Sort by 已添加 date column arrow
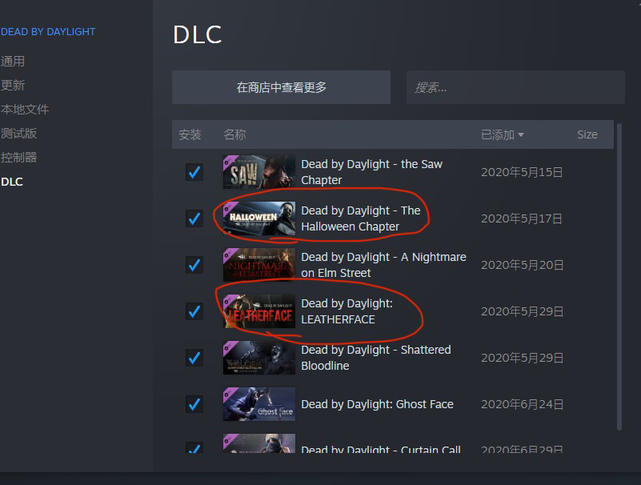641x485 pixels. (x=521, y=135)
